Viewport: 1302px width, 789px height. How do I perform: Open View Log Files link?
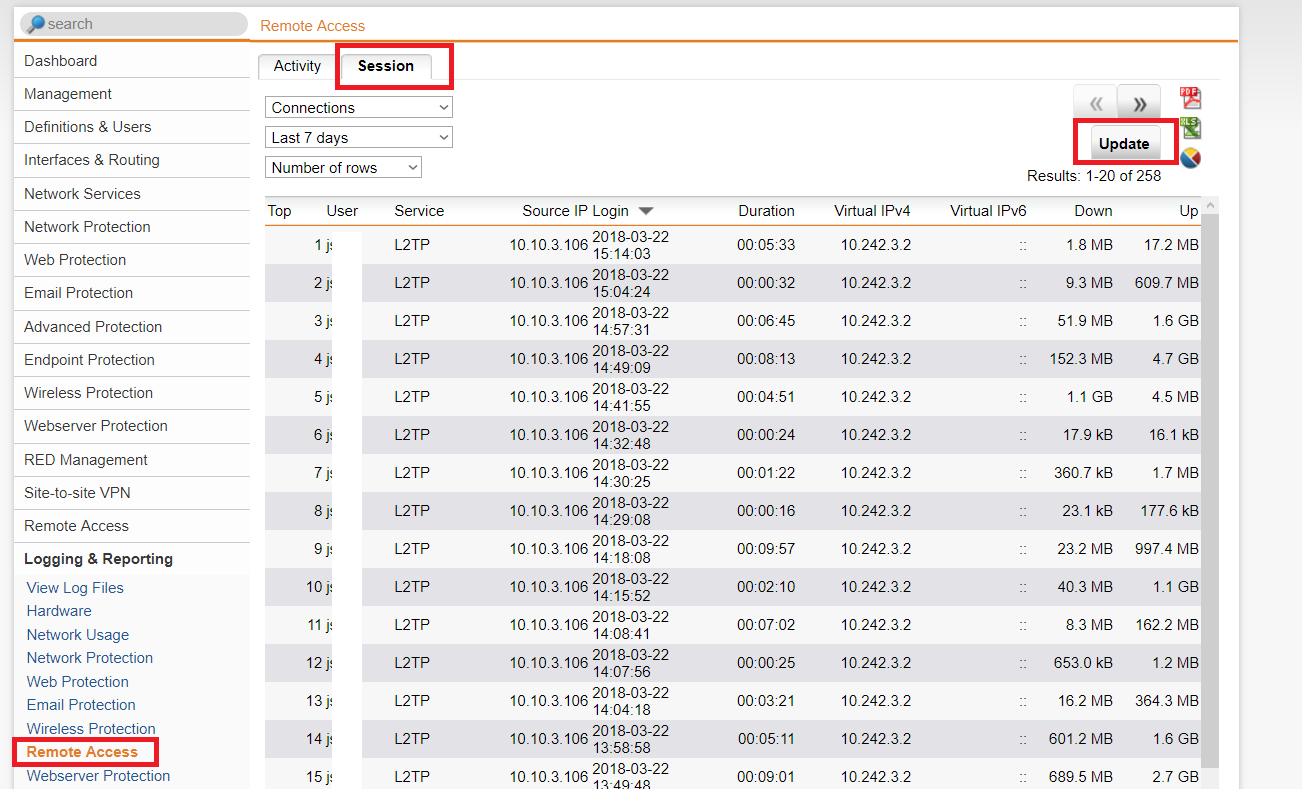tap(75, 588)
